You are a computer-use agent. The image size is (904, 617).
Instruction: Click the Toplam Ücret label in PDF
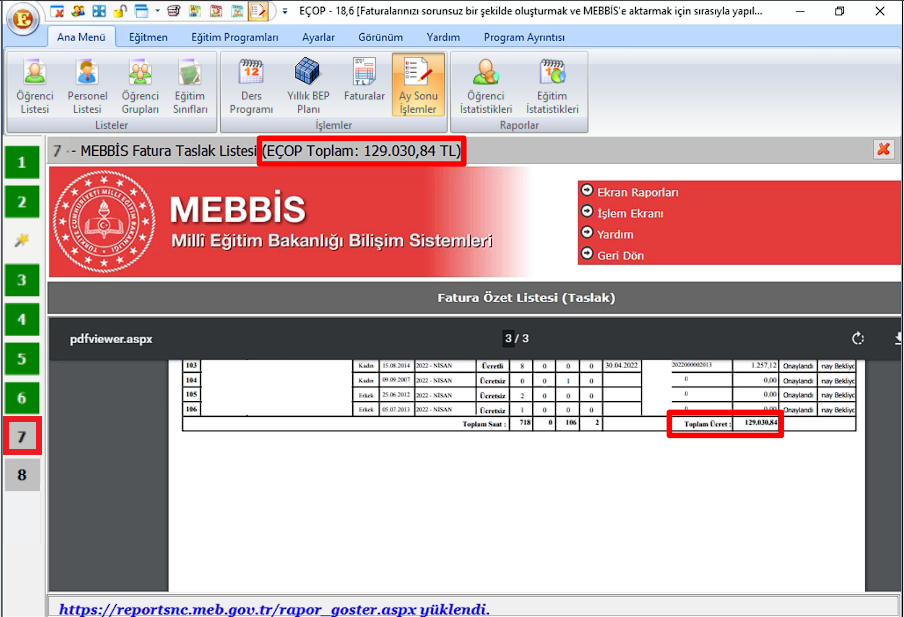[707, 424]
